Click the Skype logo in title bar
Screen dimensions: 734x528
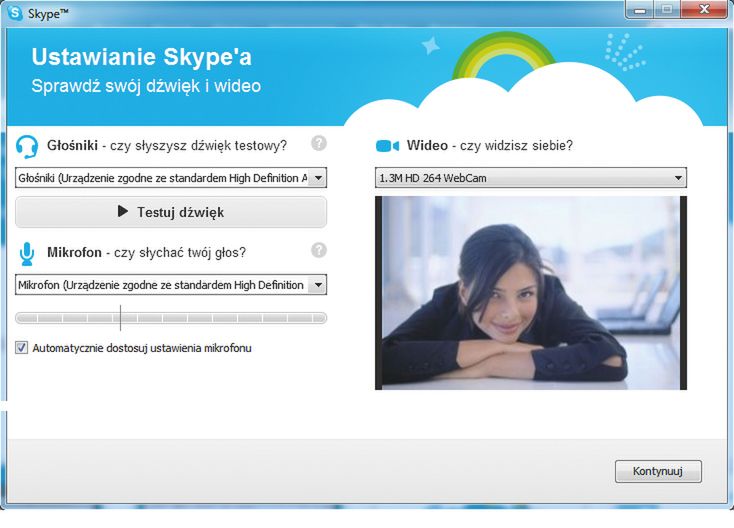[15, 13]
